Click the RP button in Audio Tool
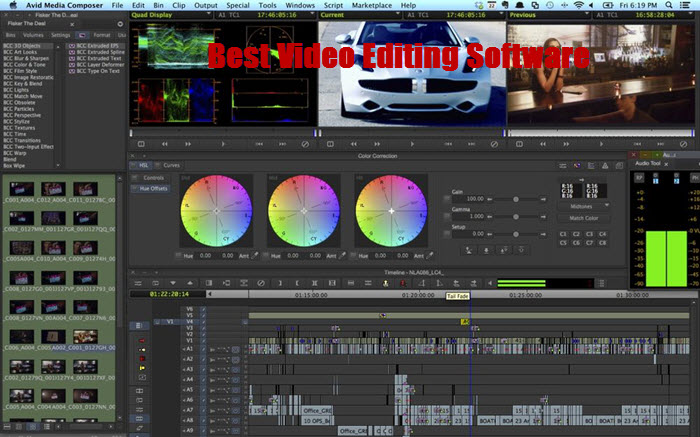The image size is (700, 437). pos(639,178)
